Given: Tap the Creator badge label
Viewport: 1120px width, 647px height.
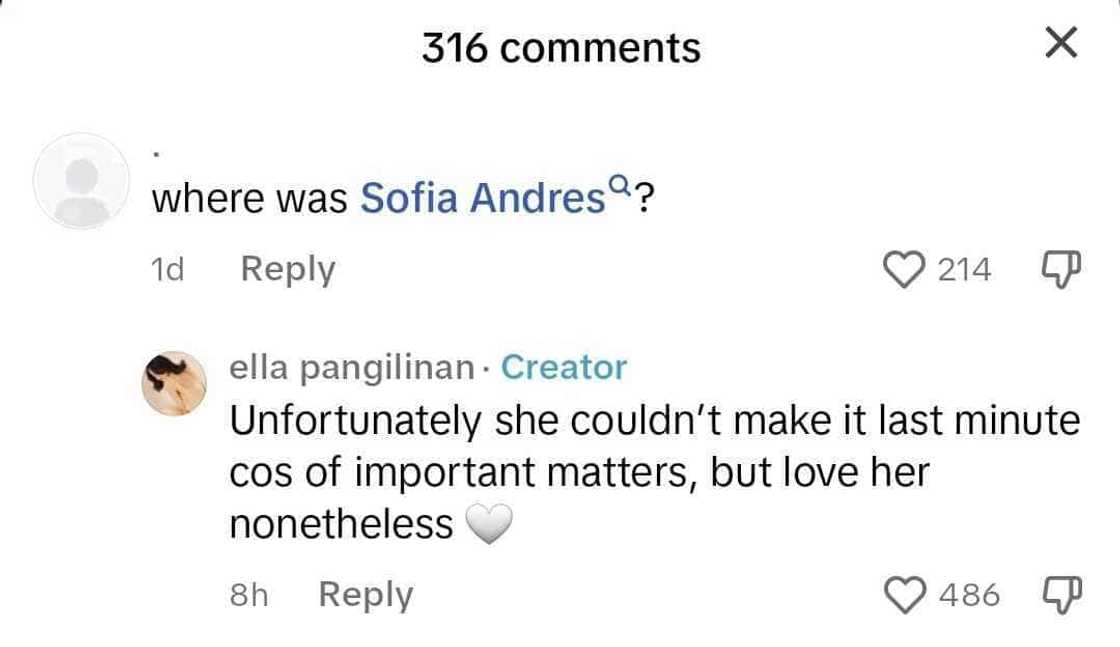Looking at the screenshot, I should tap(564, 368).
